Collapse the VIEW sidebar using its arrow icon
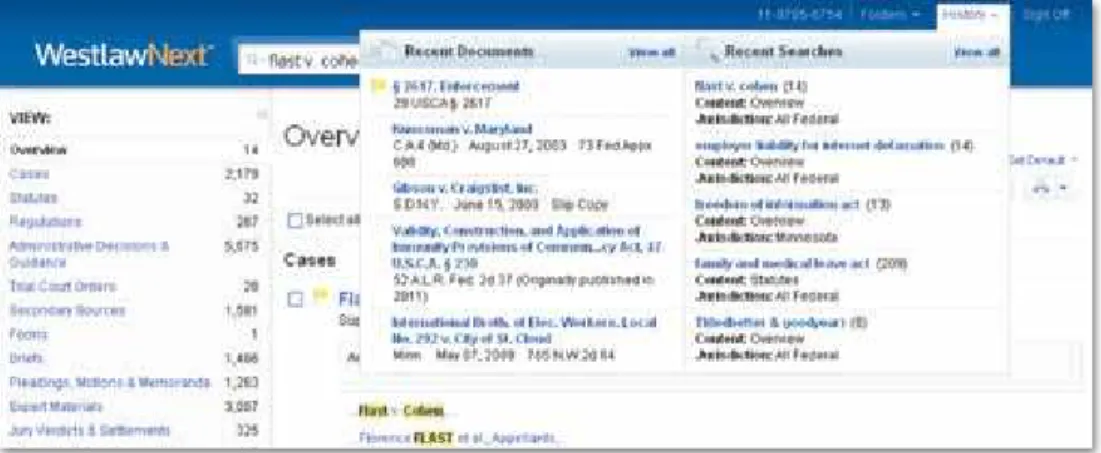The height and width of the screenshot is (453, 1101). (262, 114)
